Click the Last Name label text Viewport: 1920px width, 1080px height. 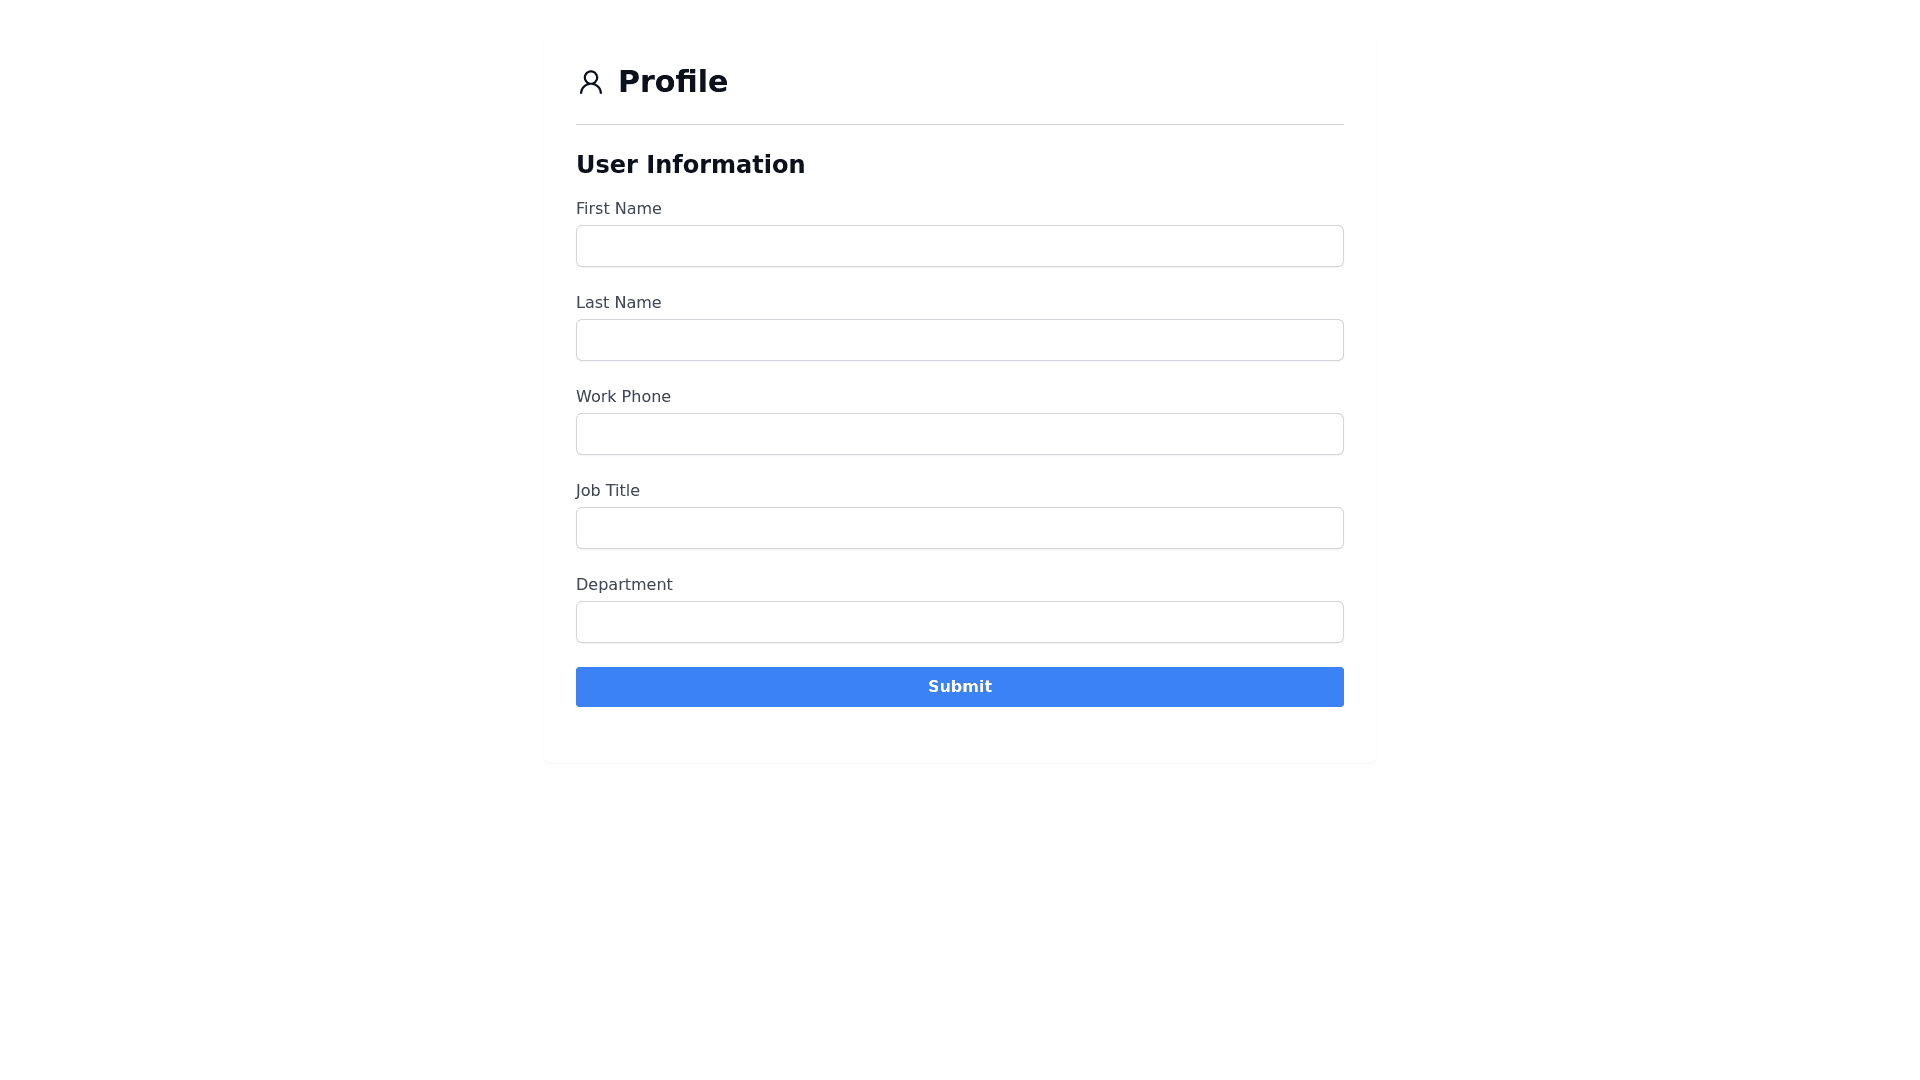click(618, 303)
